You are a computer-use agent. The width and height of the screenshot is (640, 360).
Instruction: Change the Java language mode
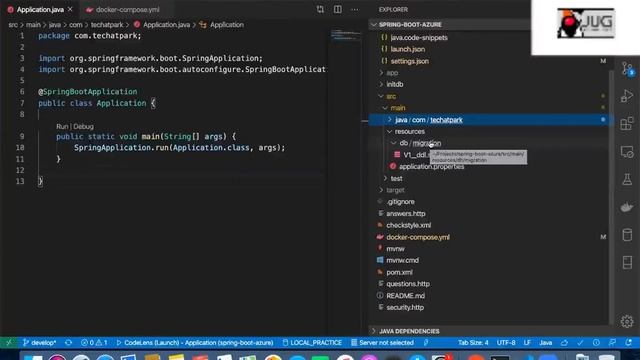(x=546, y=342)
